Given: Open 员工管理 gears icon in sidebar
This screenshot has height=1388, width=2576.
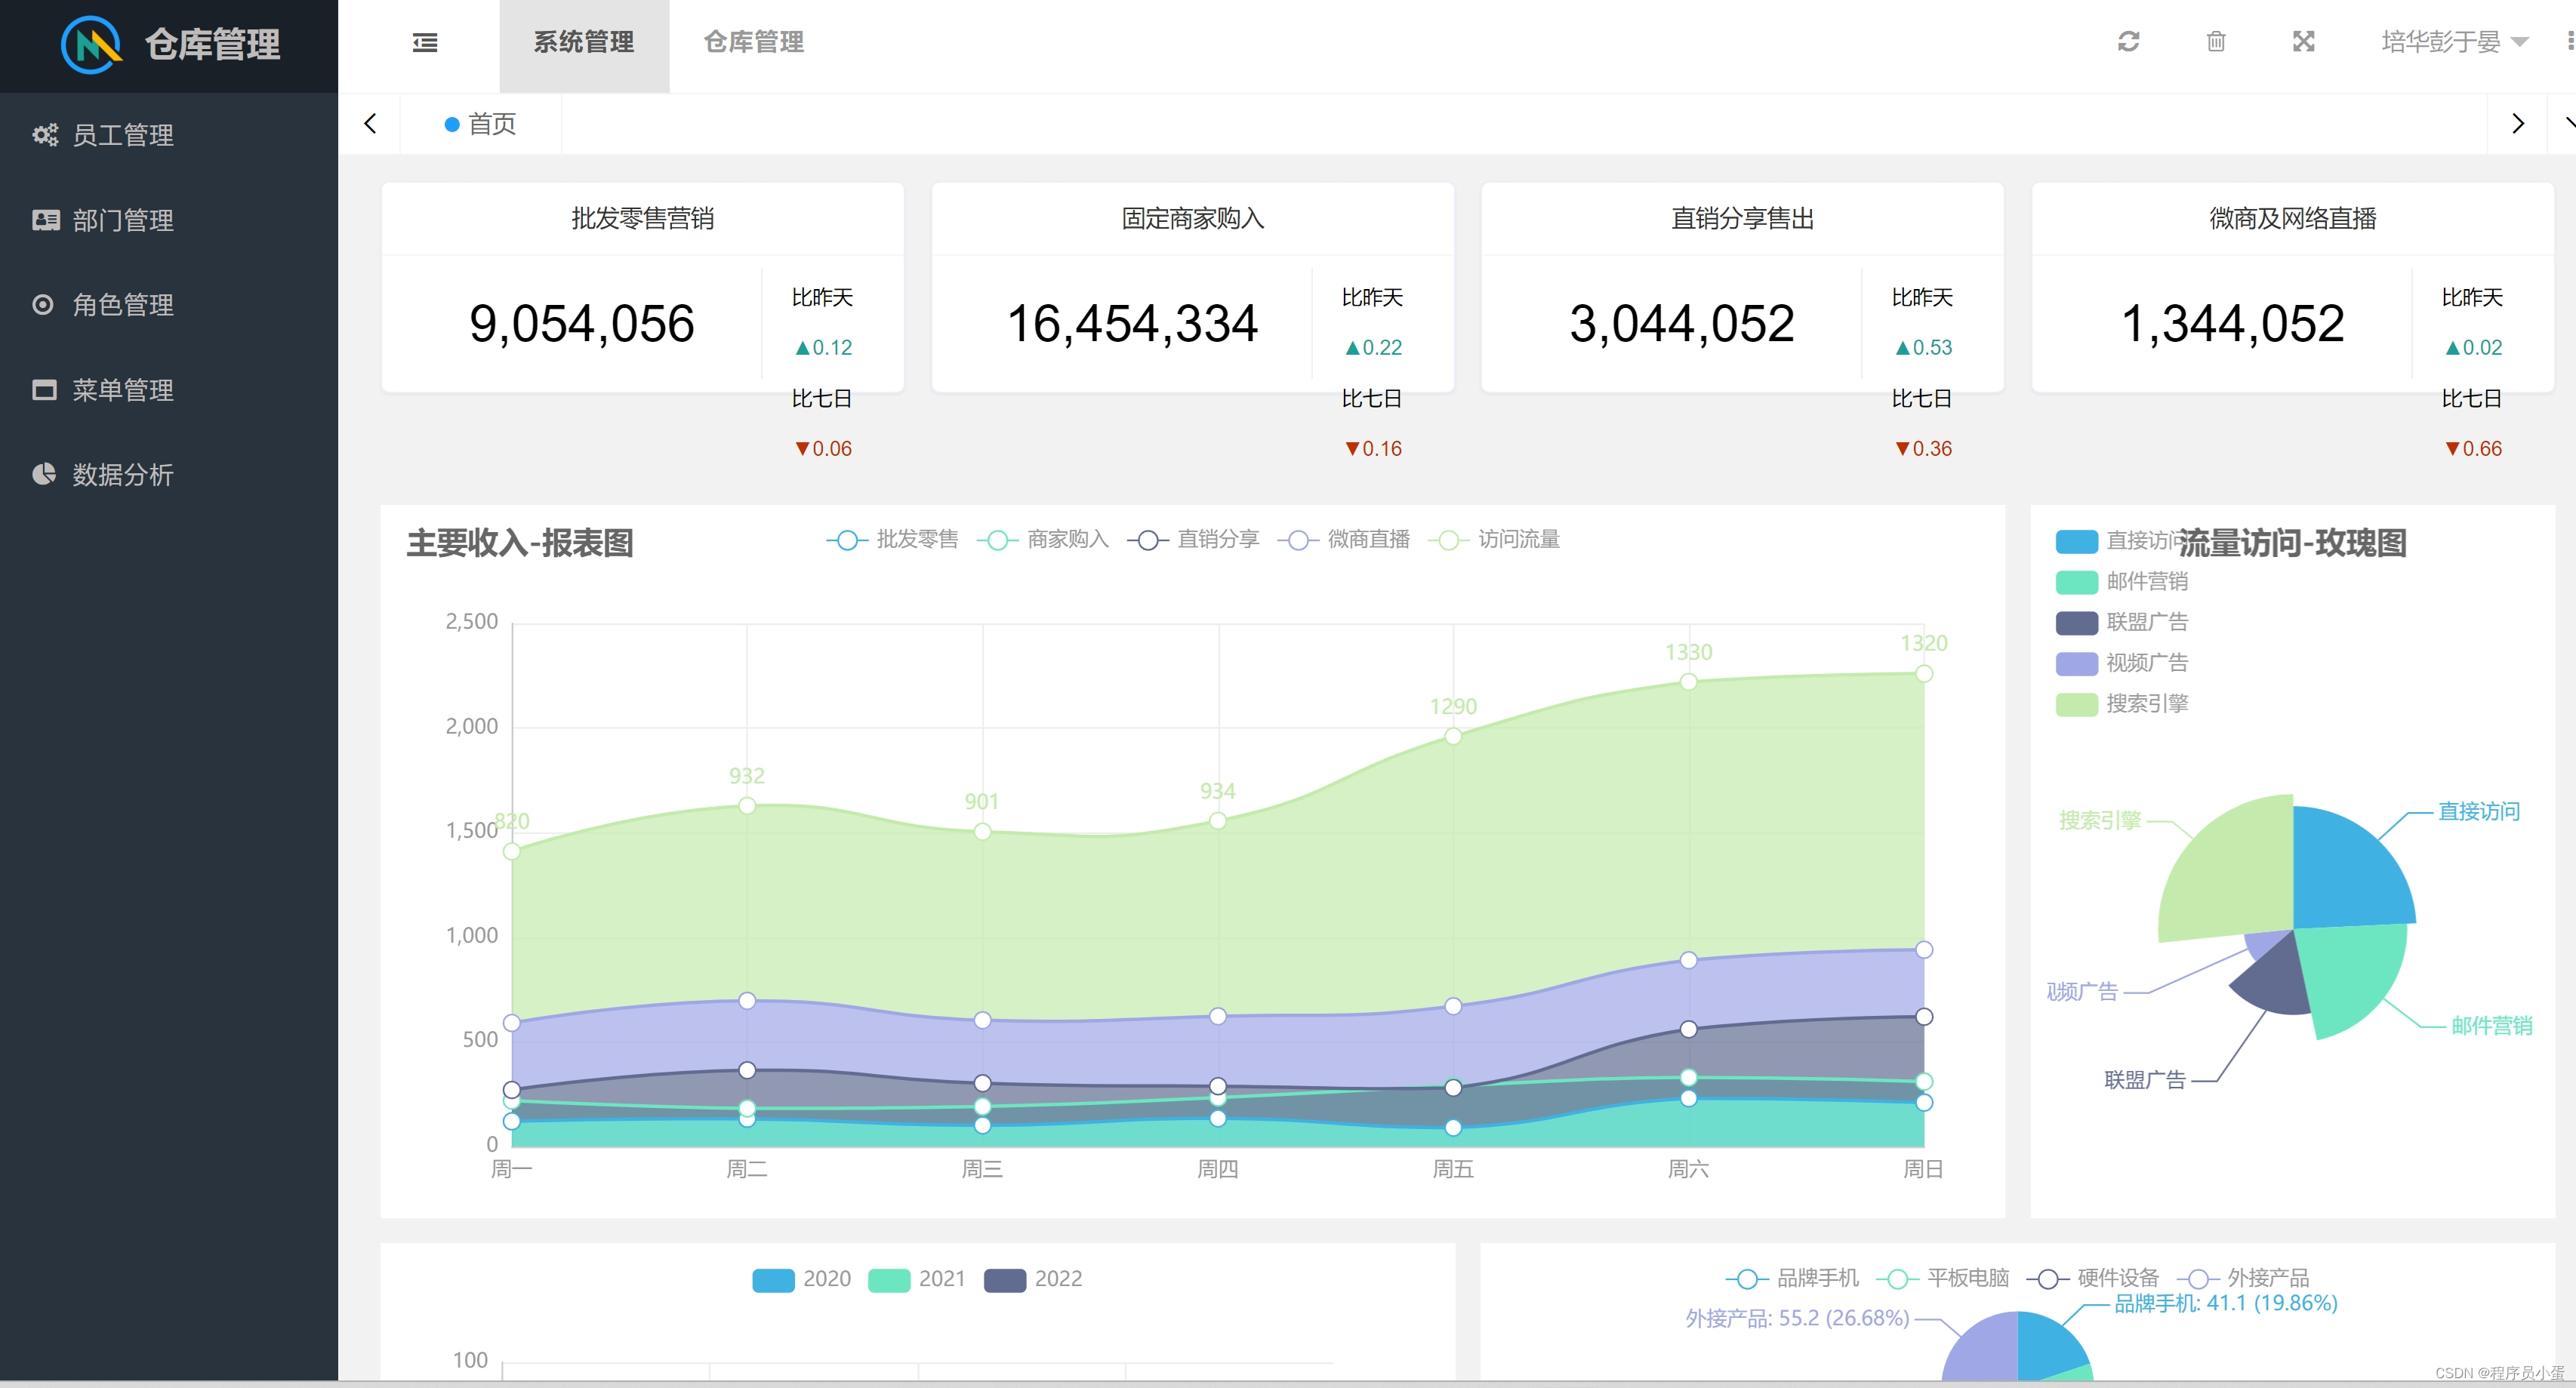Looking at the screenshot, I should [x=45, y=135].
